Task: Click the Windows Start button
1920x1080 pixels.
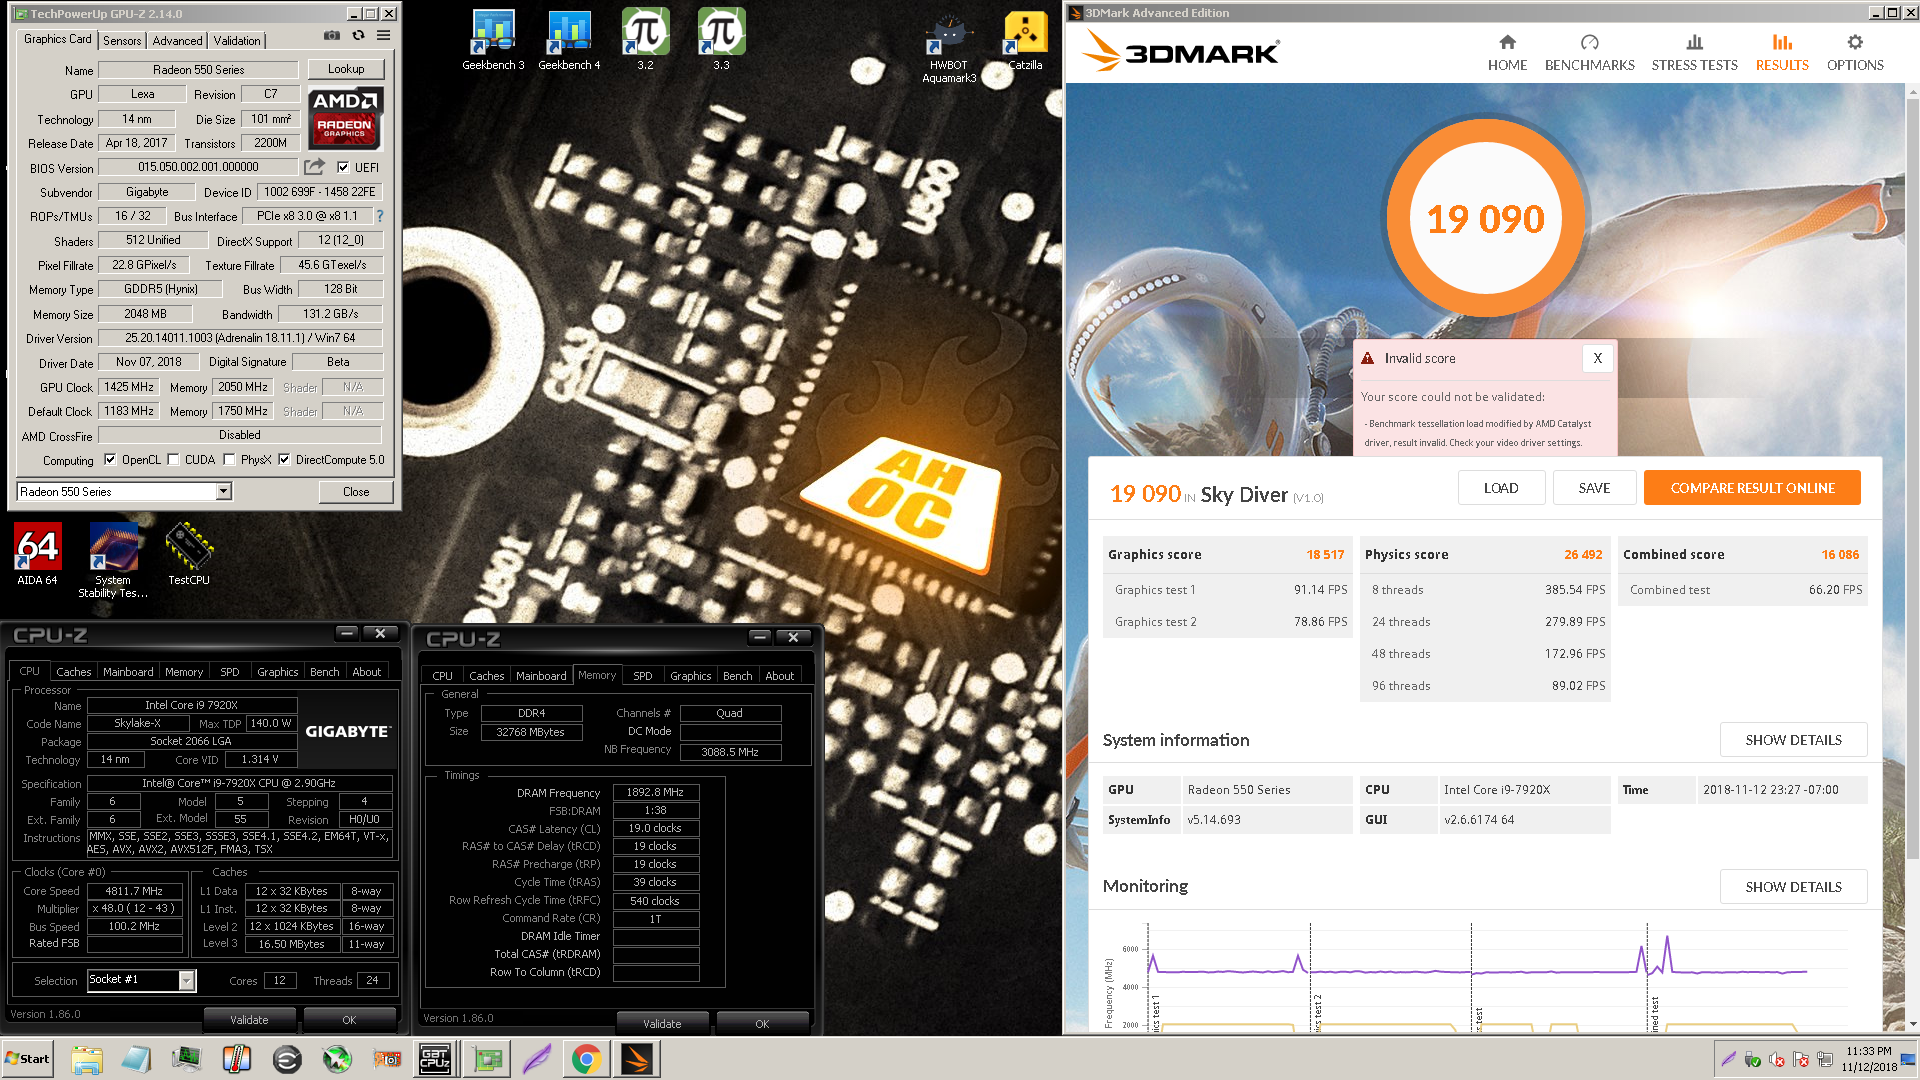Action: click(x=28, y=1059)
